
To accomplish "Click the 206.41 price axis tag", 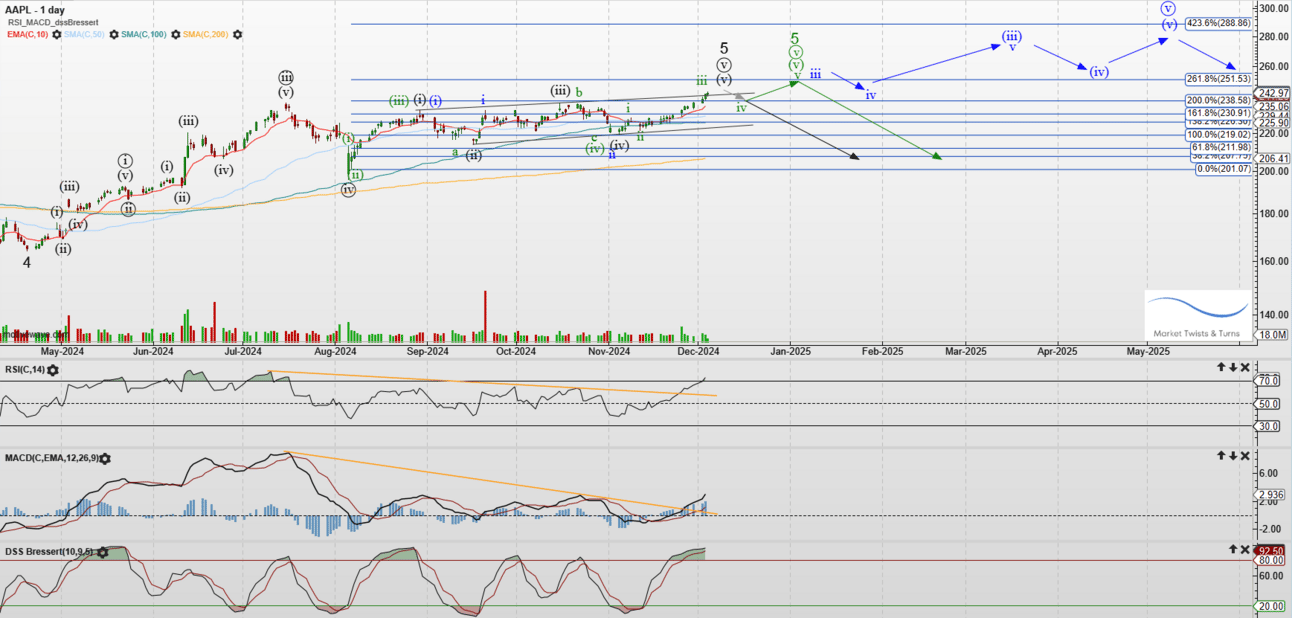I will tap(1272, 158).
